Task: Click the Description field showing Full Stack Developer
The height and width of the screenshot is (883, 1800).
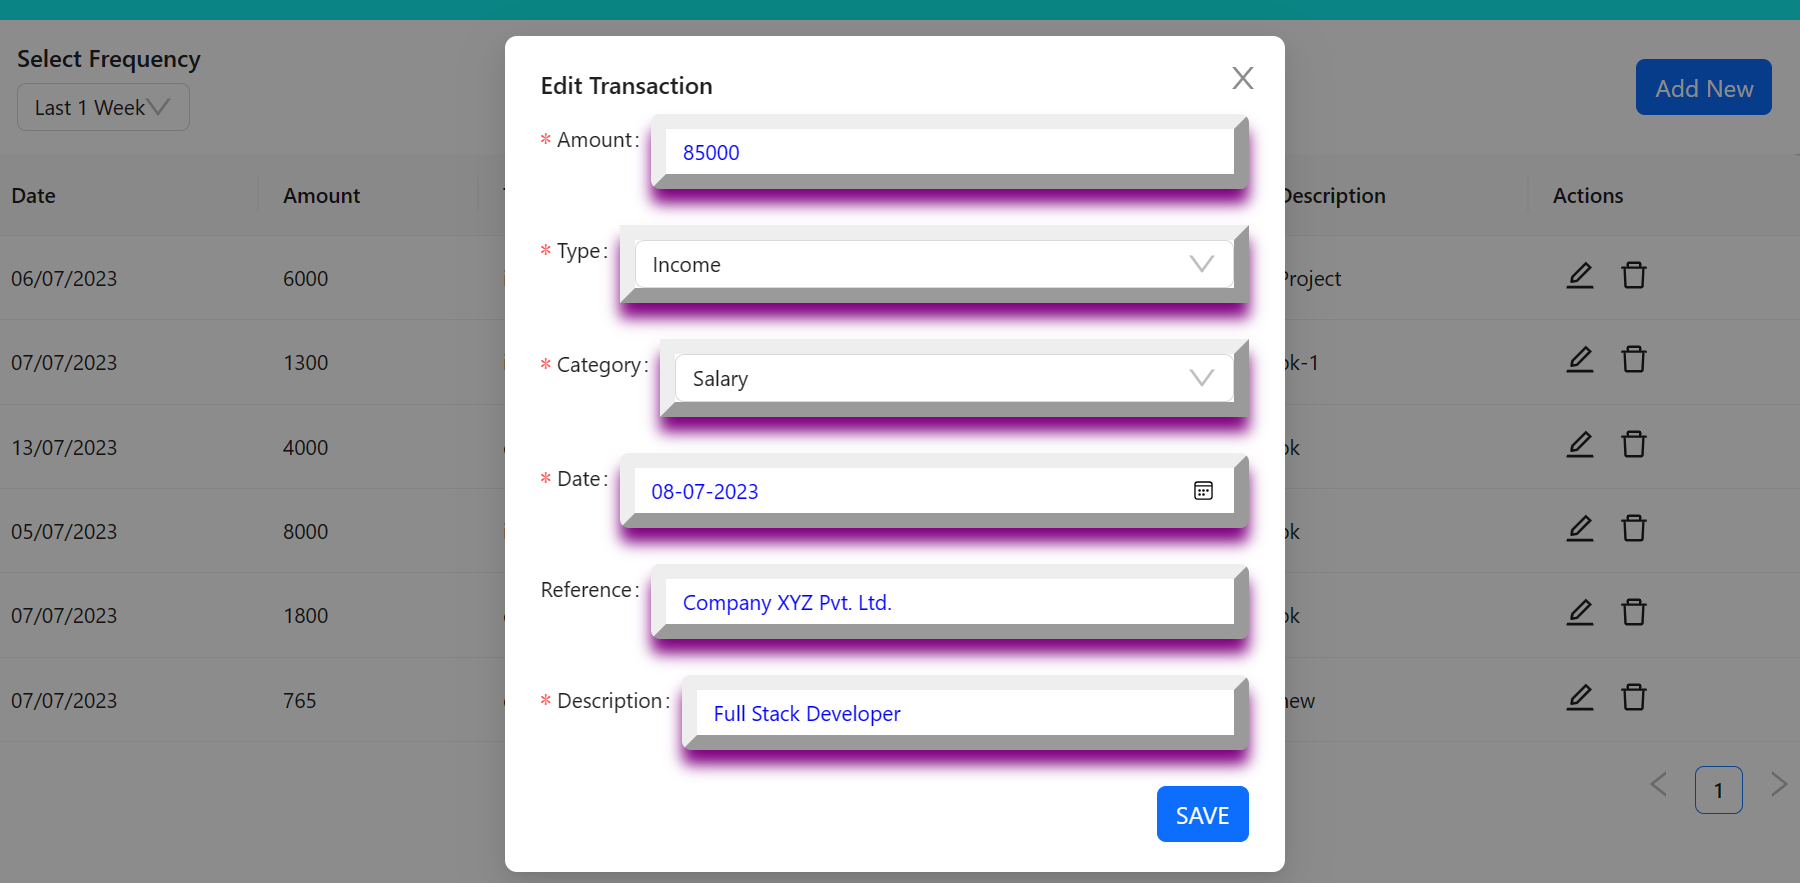Action: (x=960, y=712)
